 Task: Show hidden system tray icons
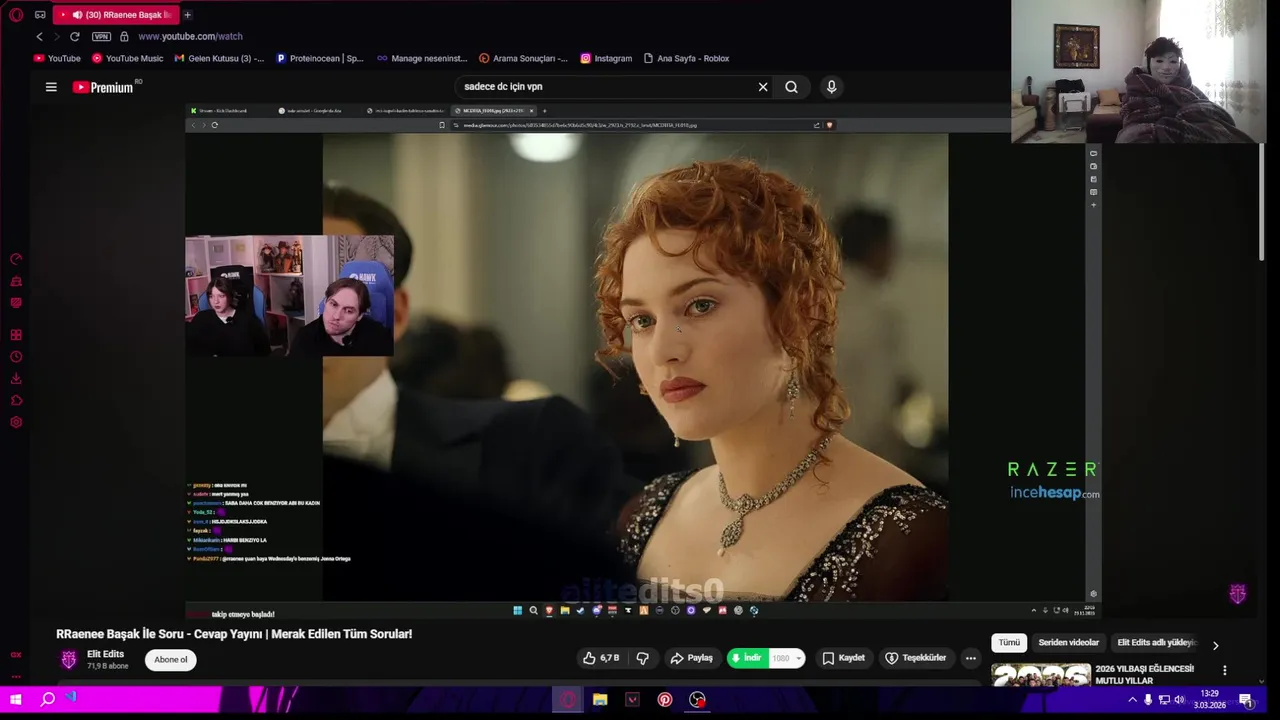[1132, 700]
